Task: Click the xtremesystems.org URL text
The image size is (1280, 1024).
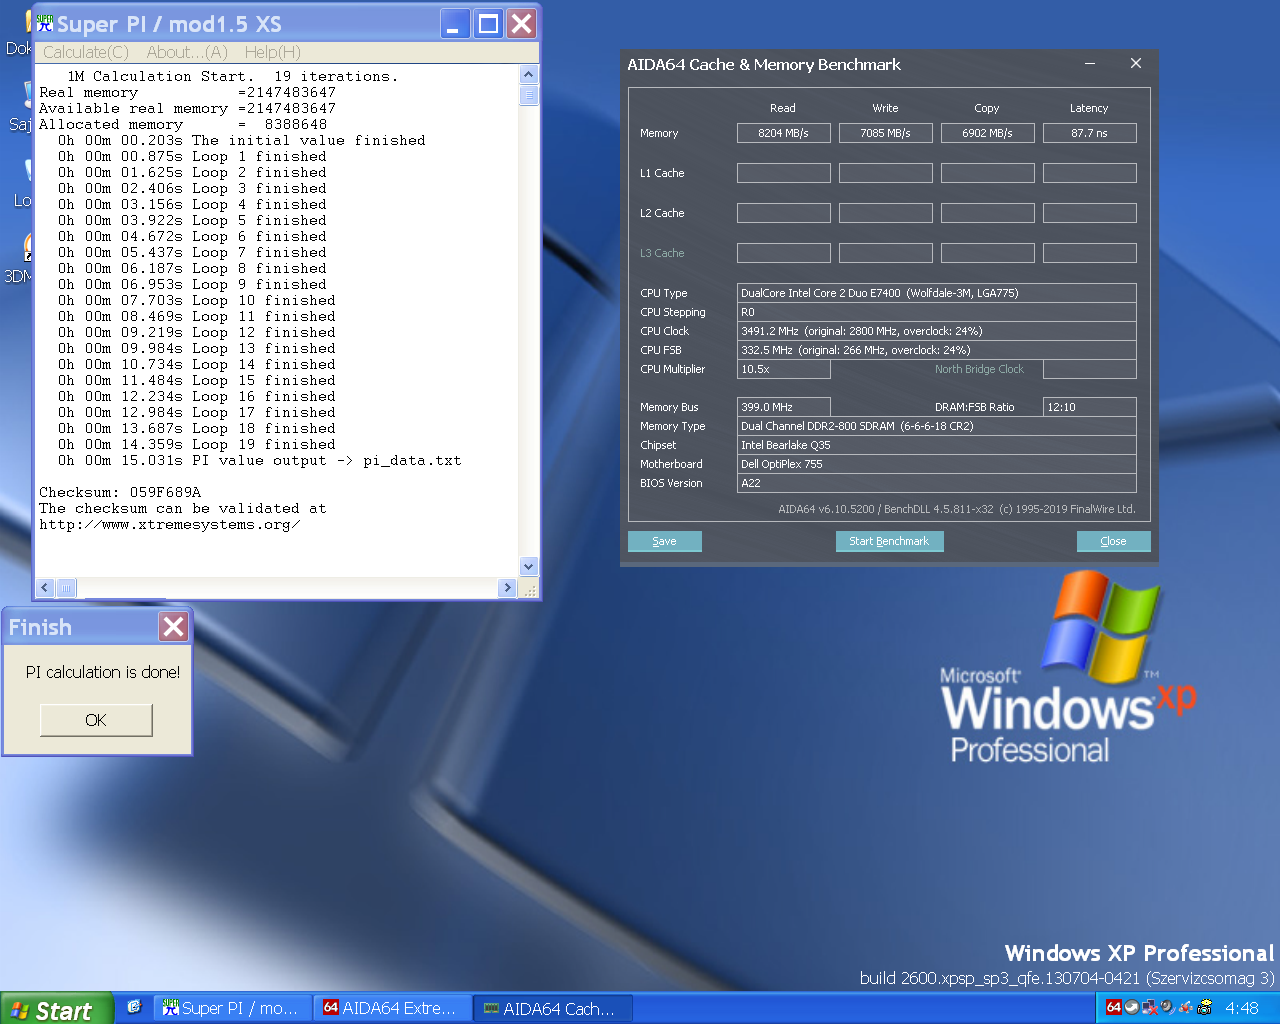Action: [x=169, y=524]
